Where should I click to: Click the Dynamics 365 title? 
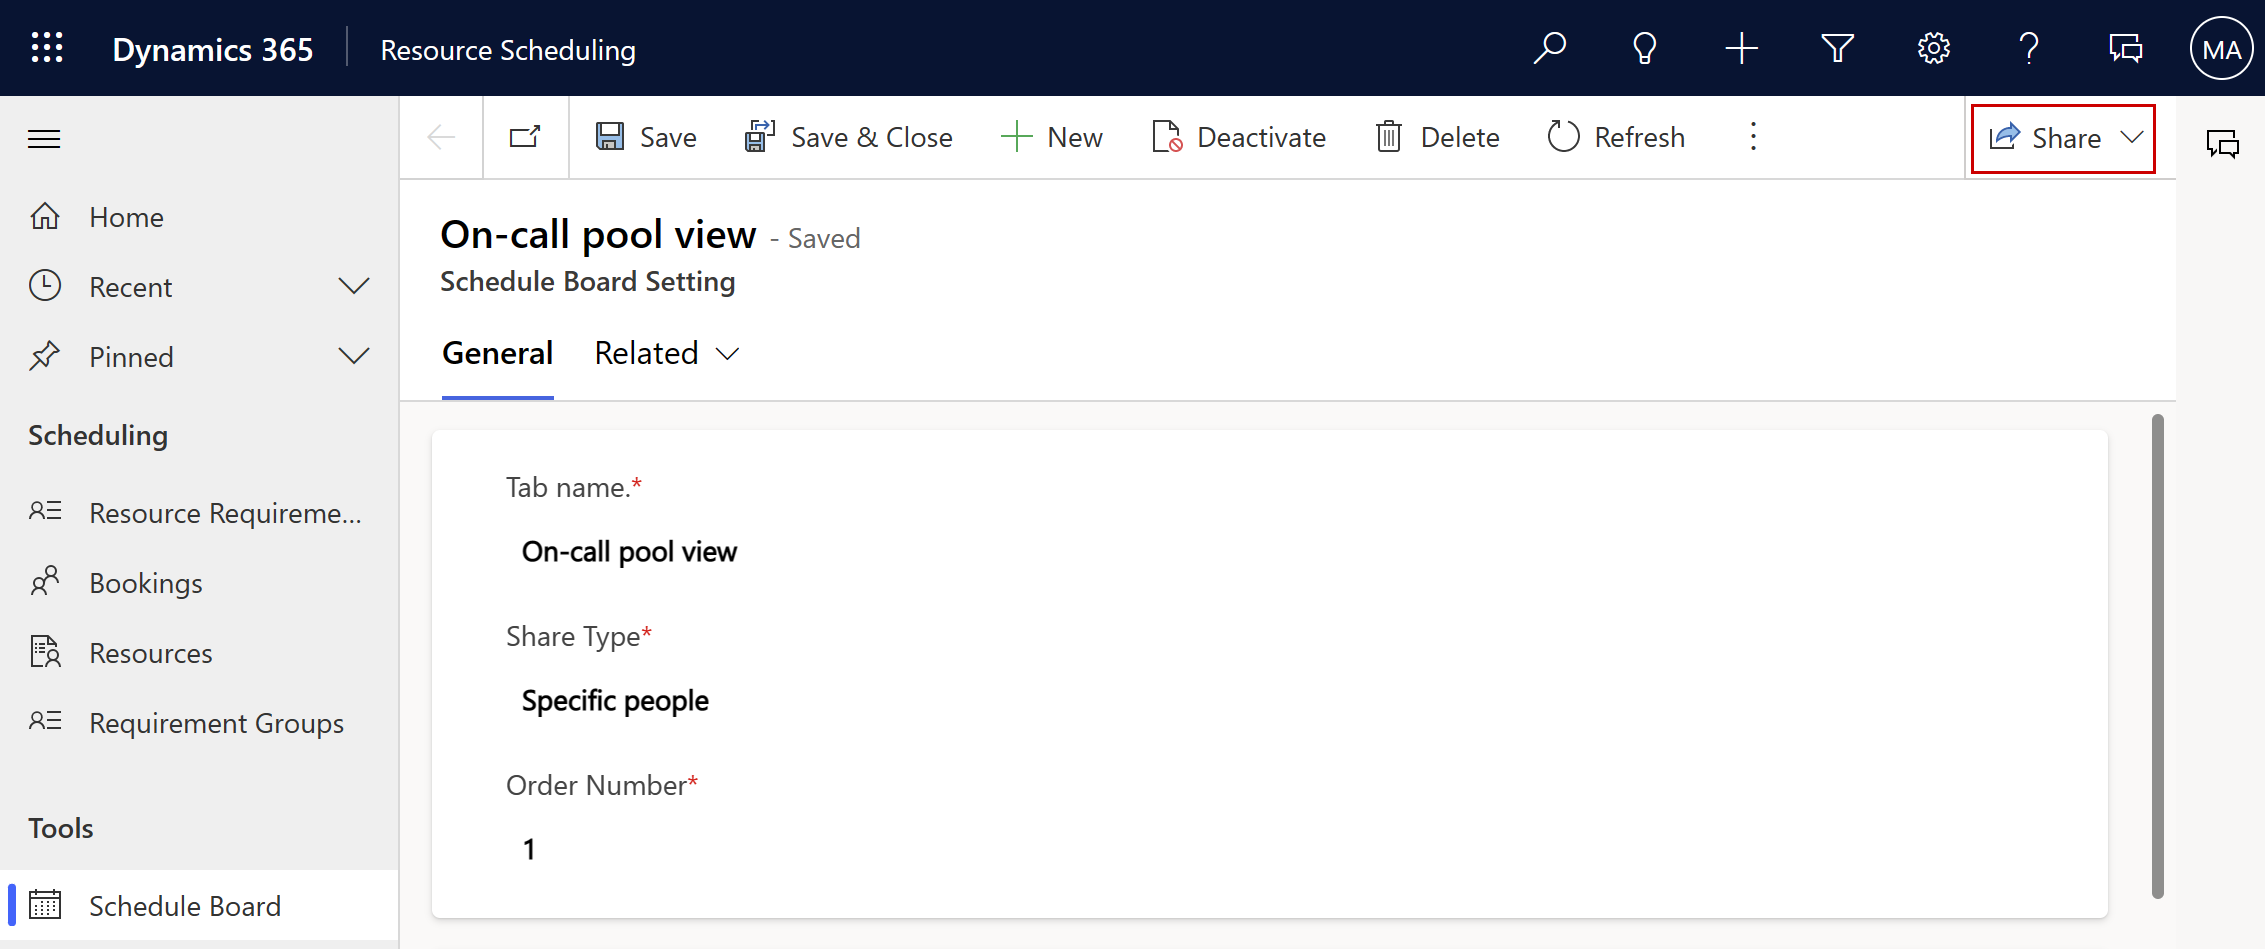(213, 50)
